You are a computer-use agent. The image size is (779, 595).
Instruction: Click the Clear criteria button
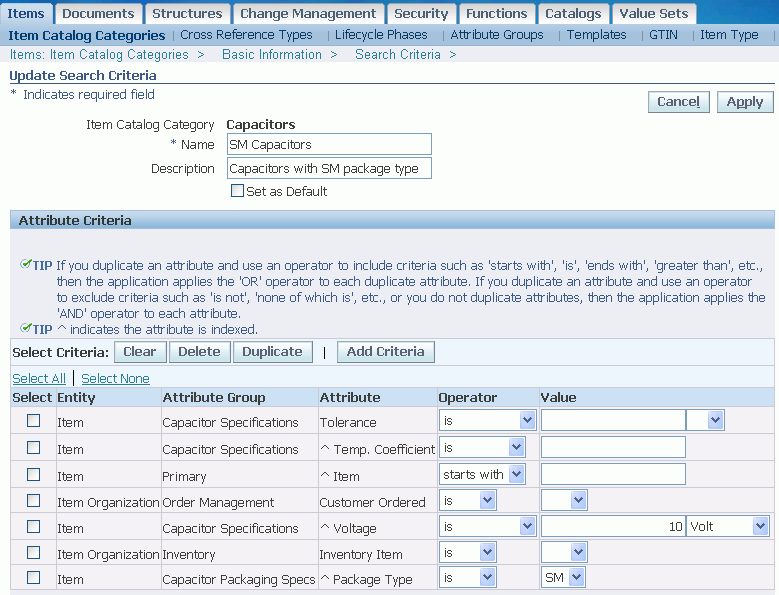click(x=140, y=352)
